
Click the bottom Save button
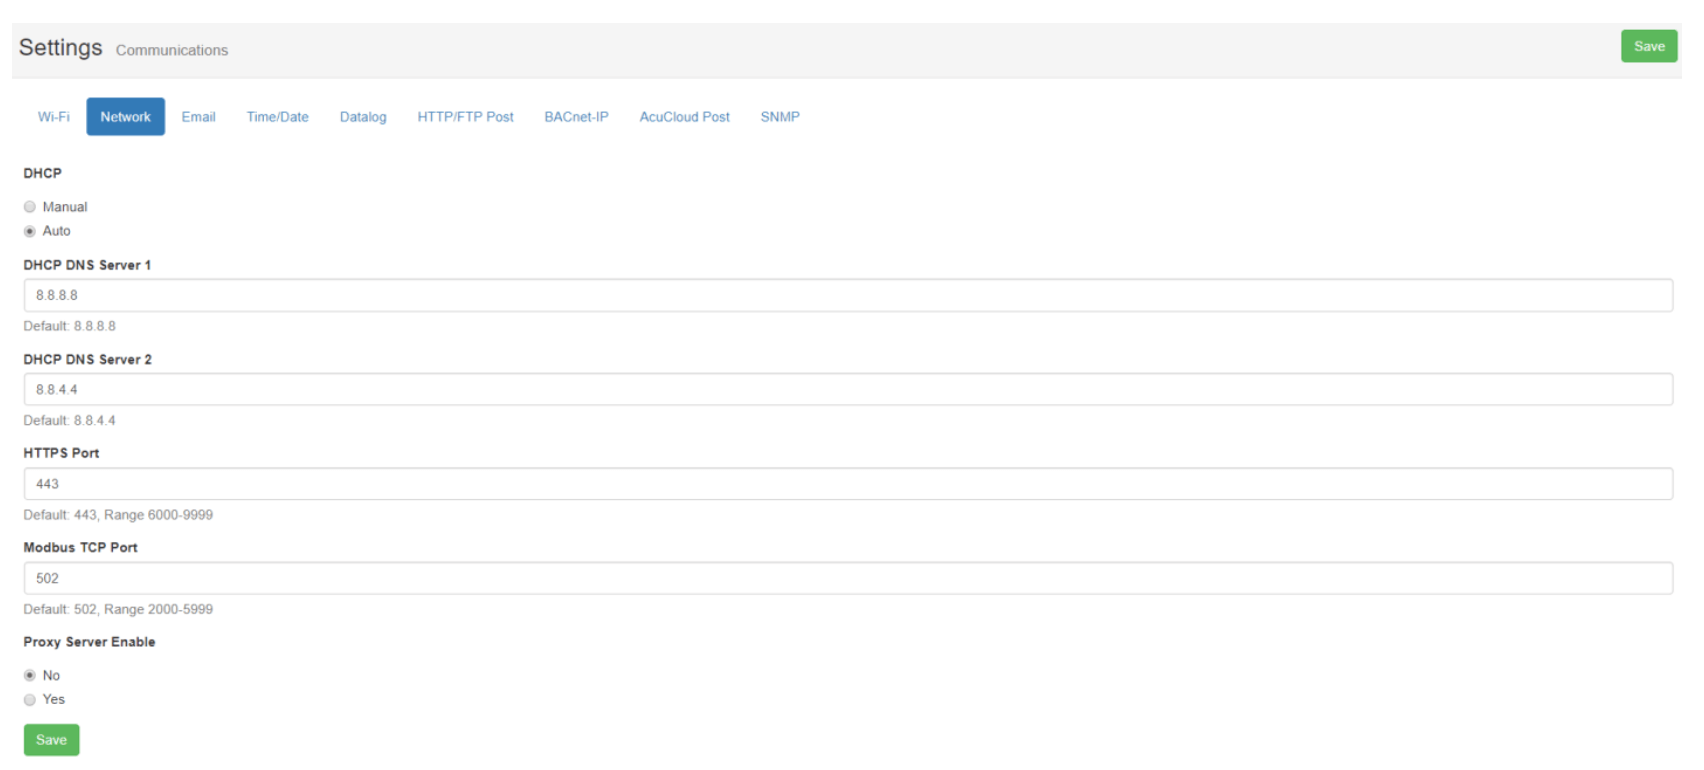51,740
